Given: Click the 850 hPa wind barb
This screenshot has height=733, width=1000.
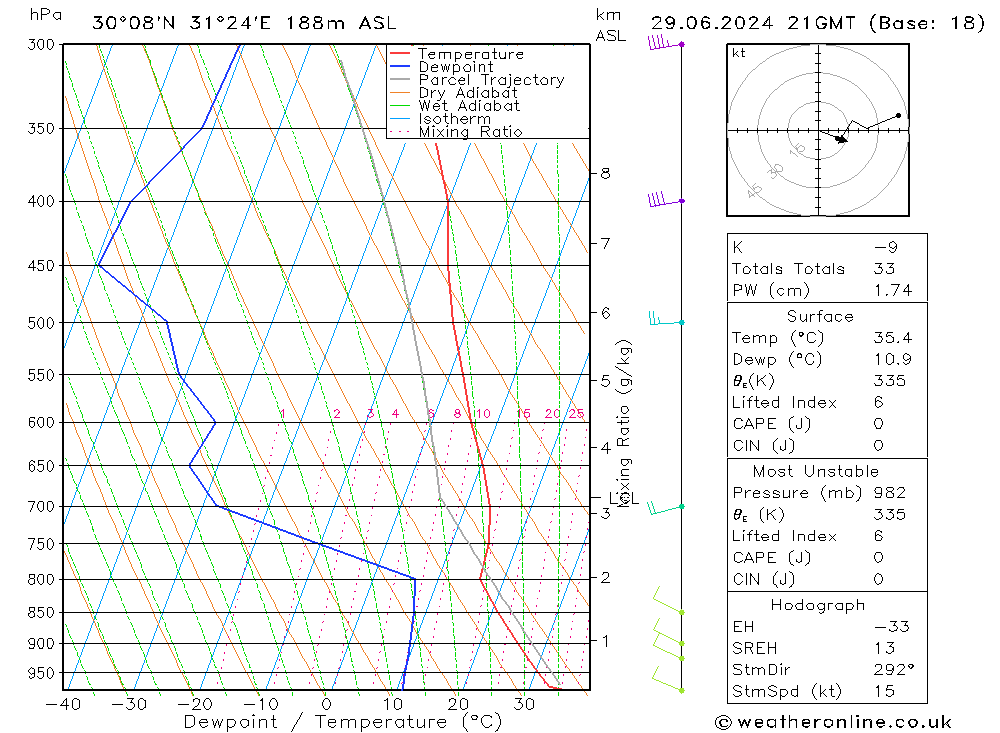Looking at the screenshot, I should 668,601.
